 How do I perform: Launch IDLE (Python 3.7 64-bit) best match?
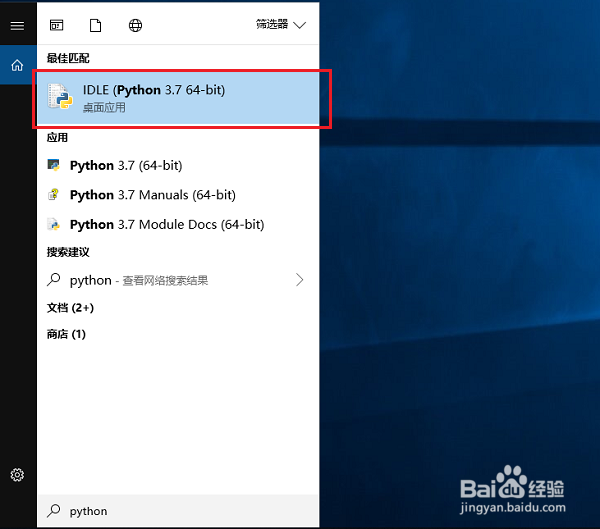[x=178, y=98]
